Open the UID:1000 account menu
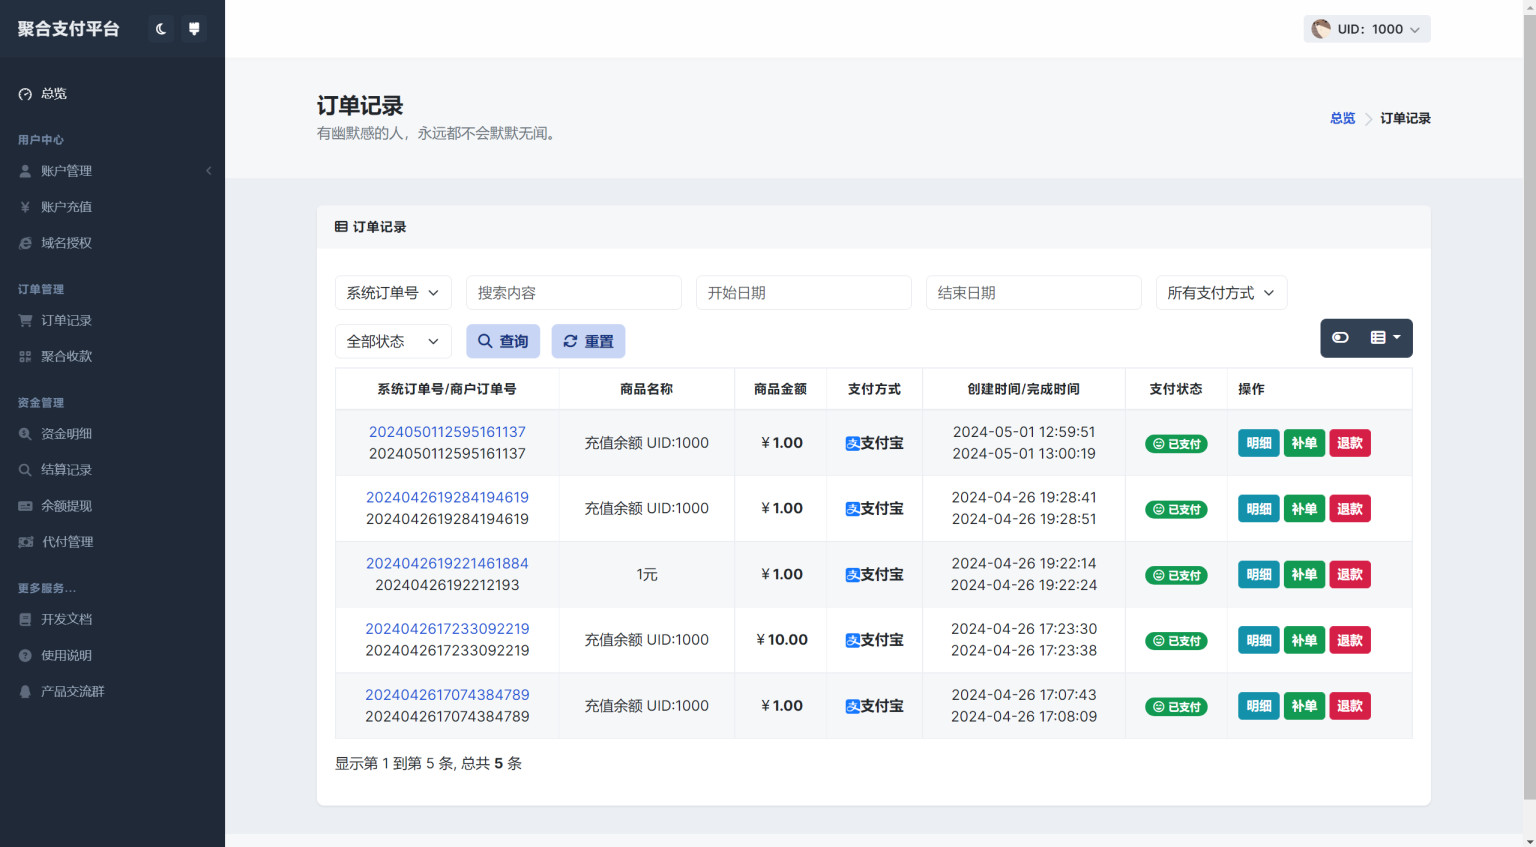The width and height of the screenshot is (1536, 847). 1366,28
